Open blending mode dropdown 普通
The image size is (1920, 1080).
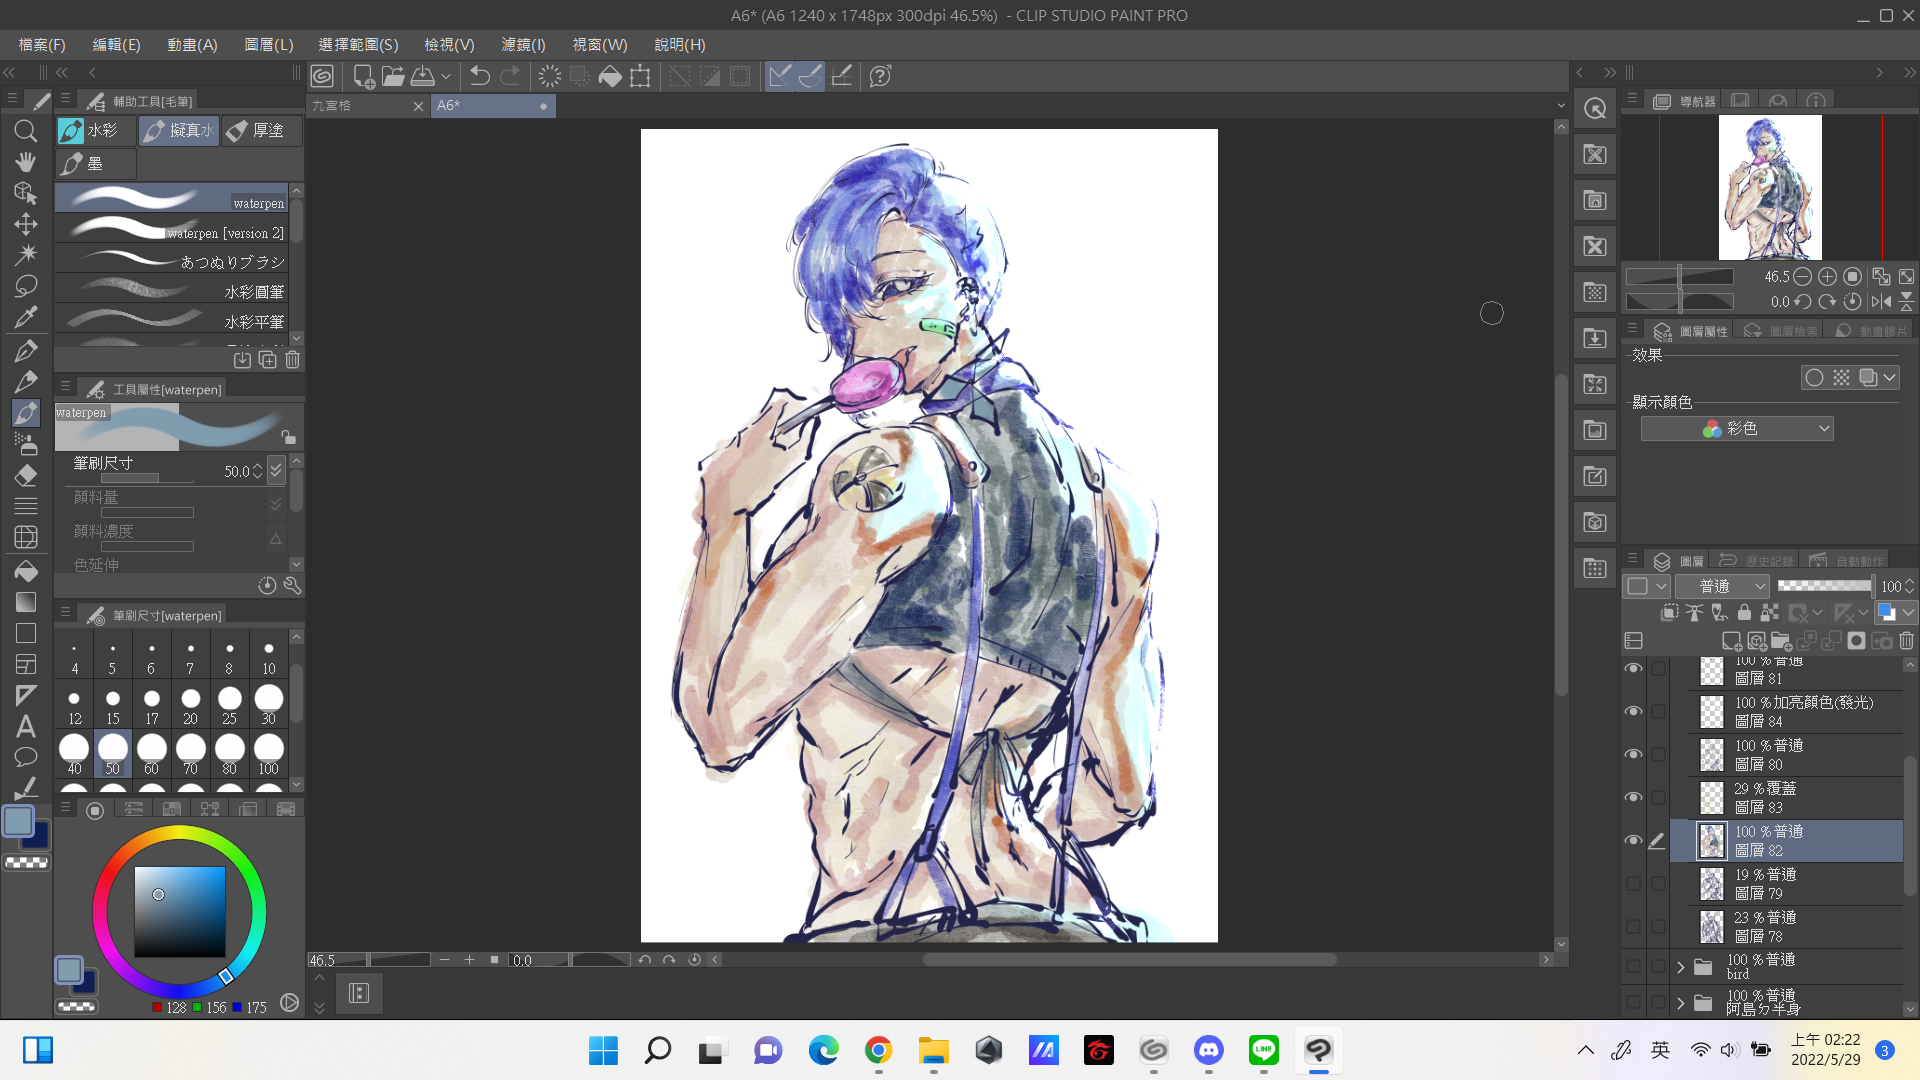1723,586
